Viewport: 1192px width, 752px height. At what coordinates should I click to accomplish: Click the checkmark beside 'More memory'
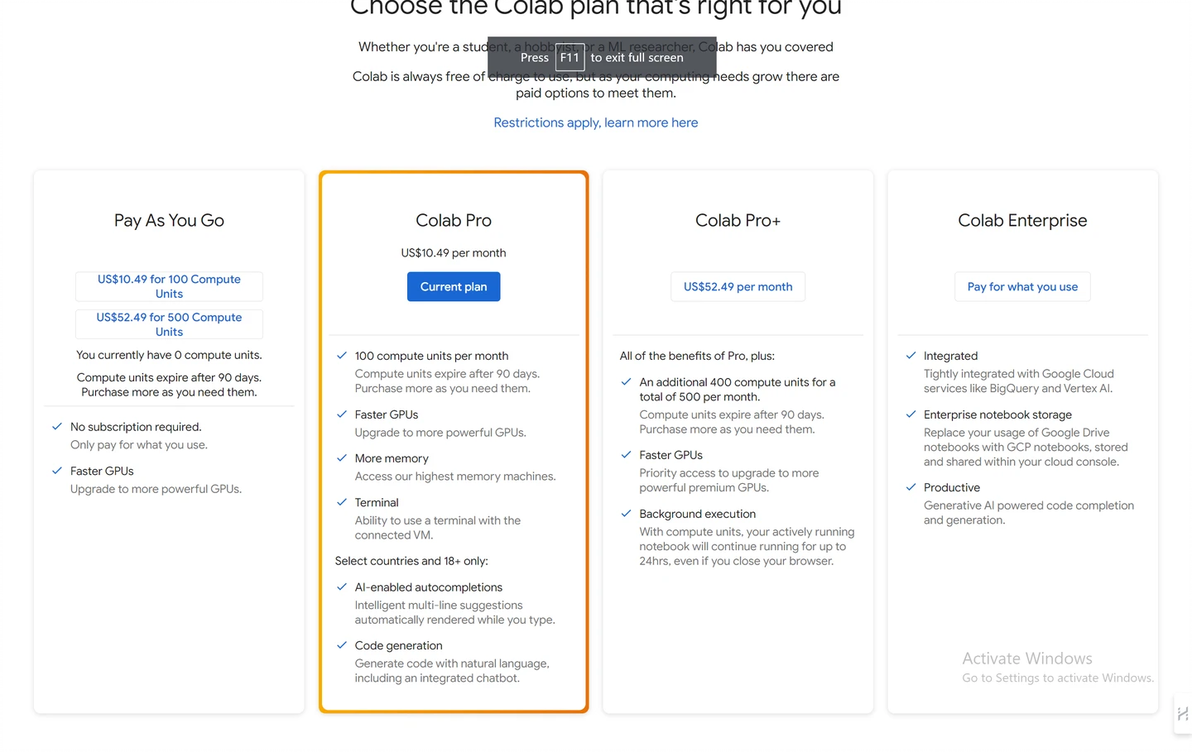coord(342,458)
